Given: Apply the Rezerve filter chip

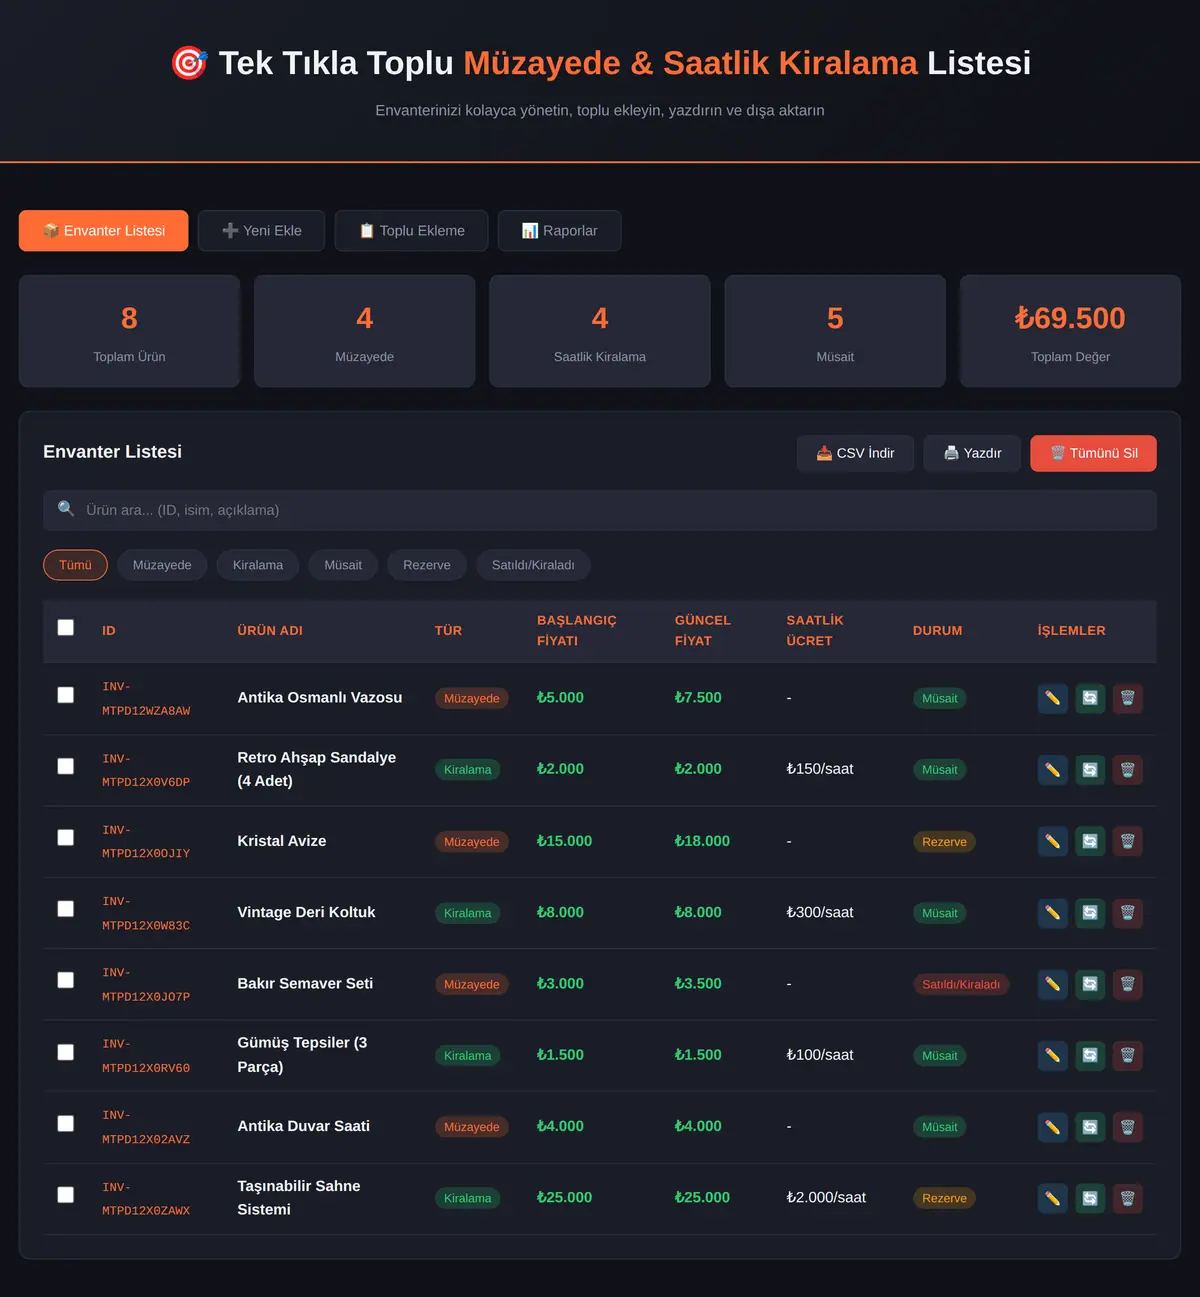Looking at the screenshot, I should (x=427, y=565).
